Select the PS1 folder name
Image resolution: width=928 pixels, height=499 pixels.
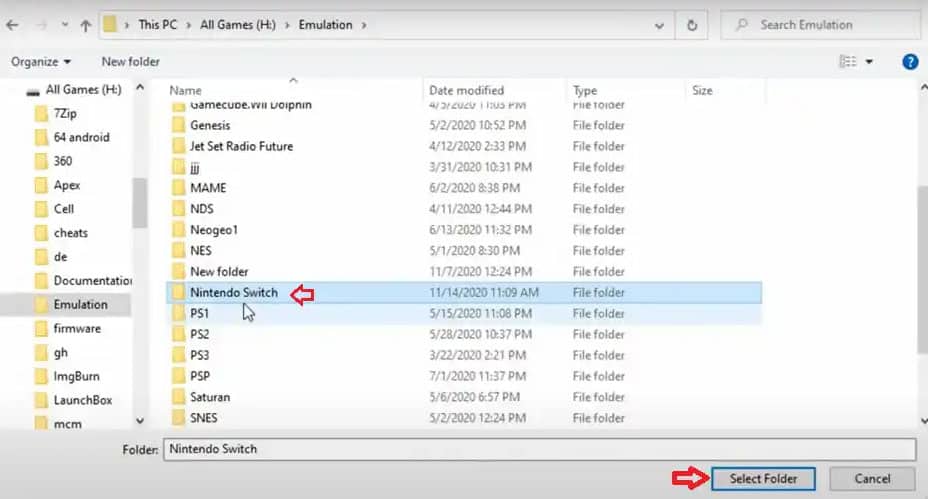(199, 314)
